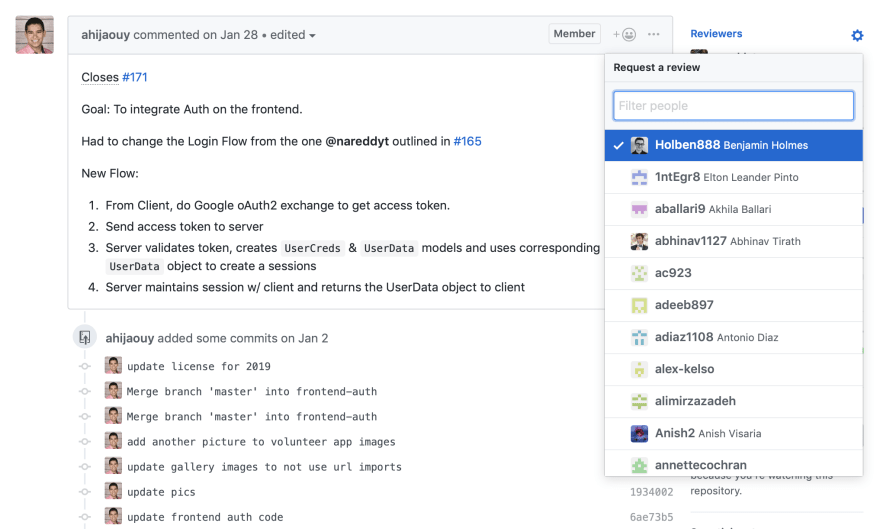The height and width of the screenshot is (529, 880).
Task: Click avatar beside 'update license for 2019'
Action: (x=113, y=365)
